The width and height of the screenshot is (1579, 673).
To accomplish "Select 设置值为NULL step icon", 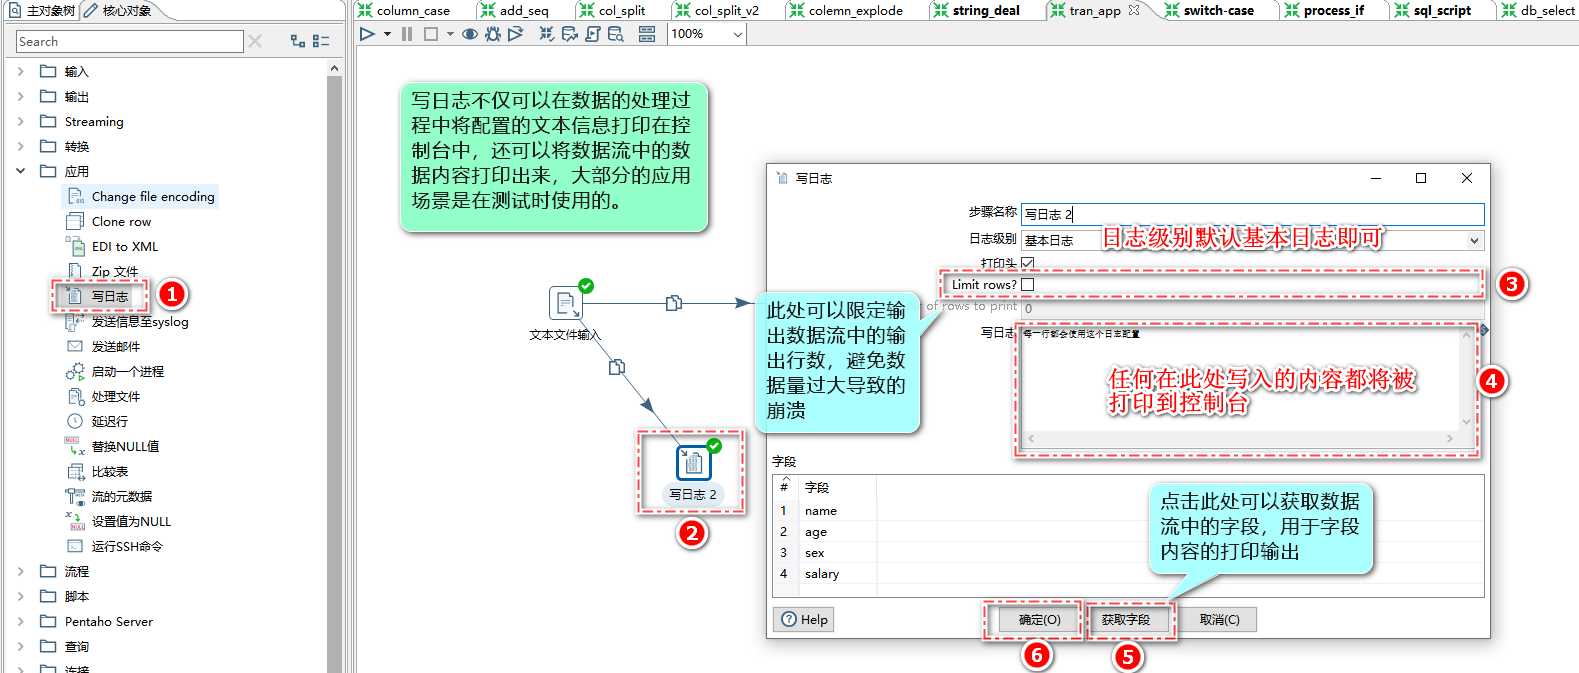I will pyautogui.click(x=75, y=521).
